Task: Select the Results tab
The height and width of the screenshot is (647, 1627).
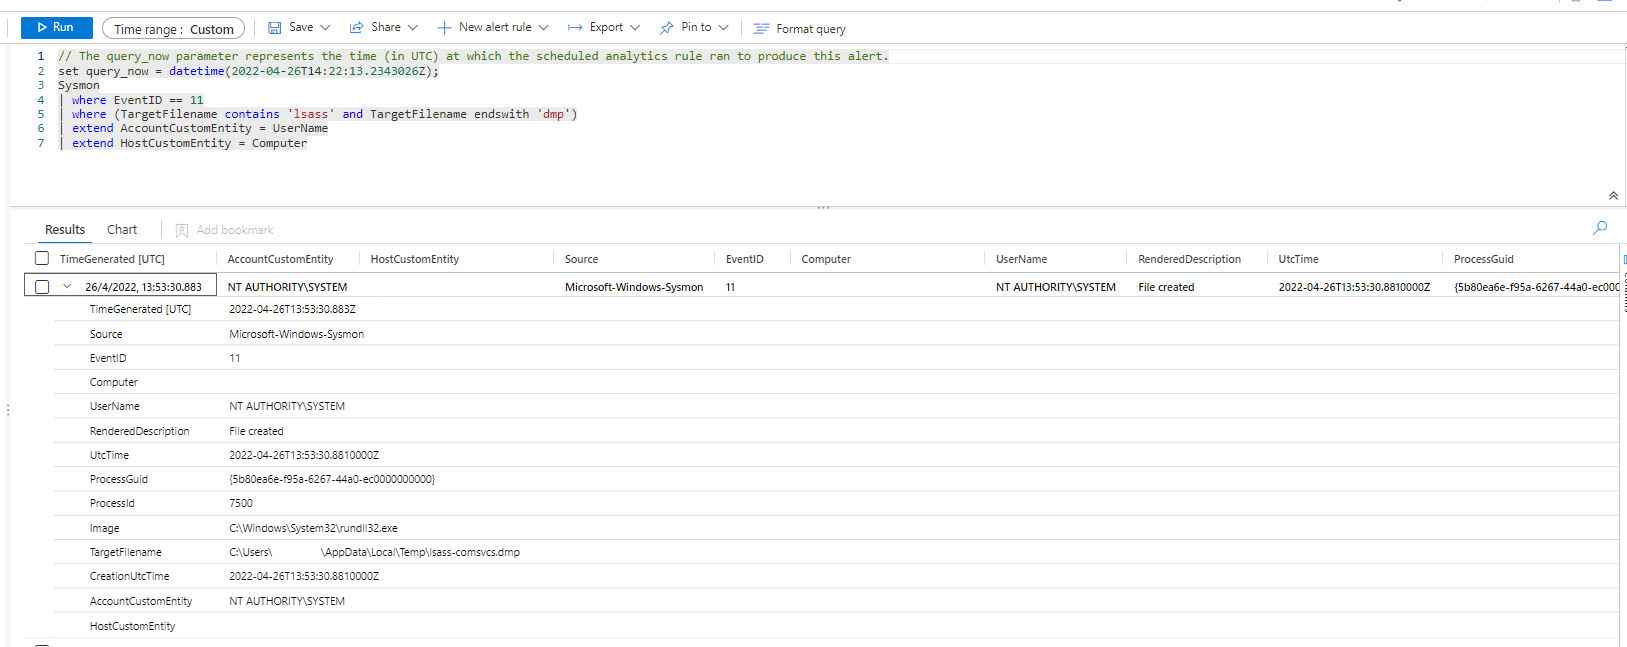Action: [65, 230]
